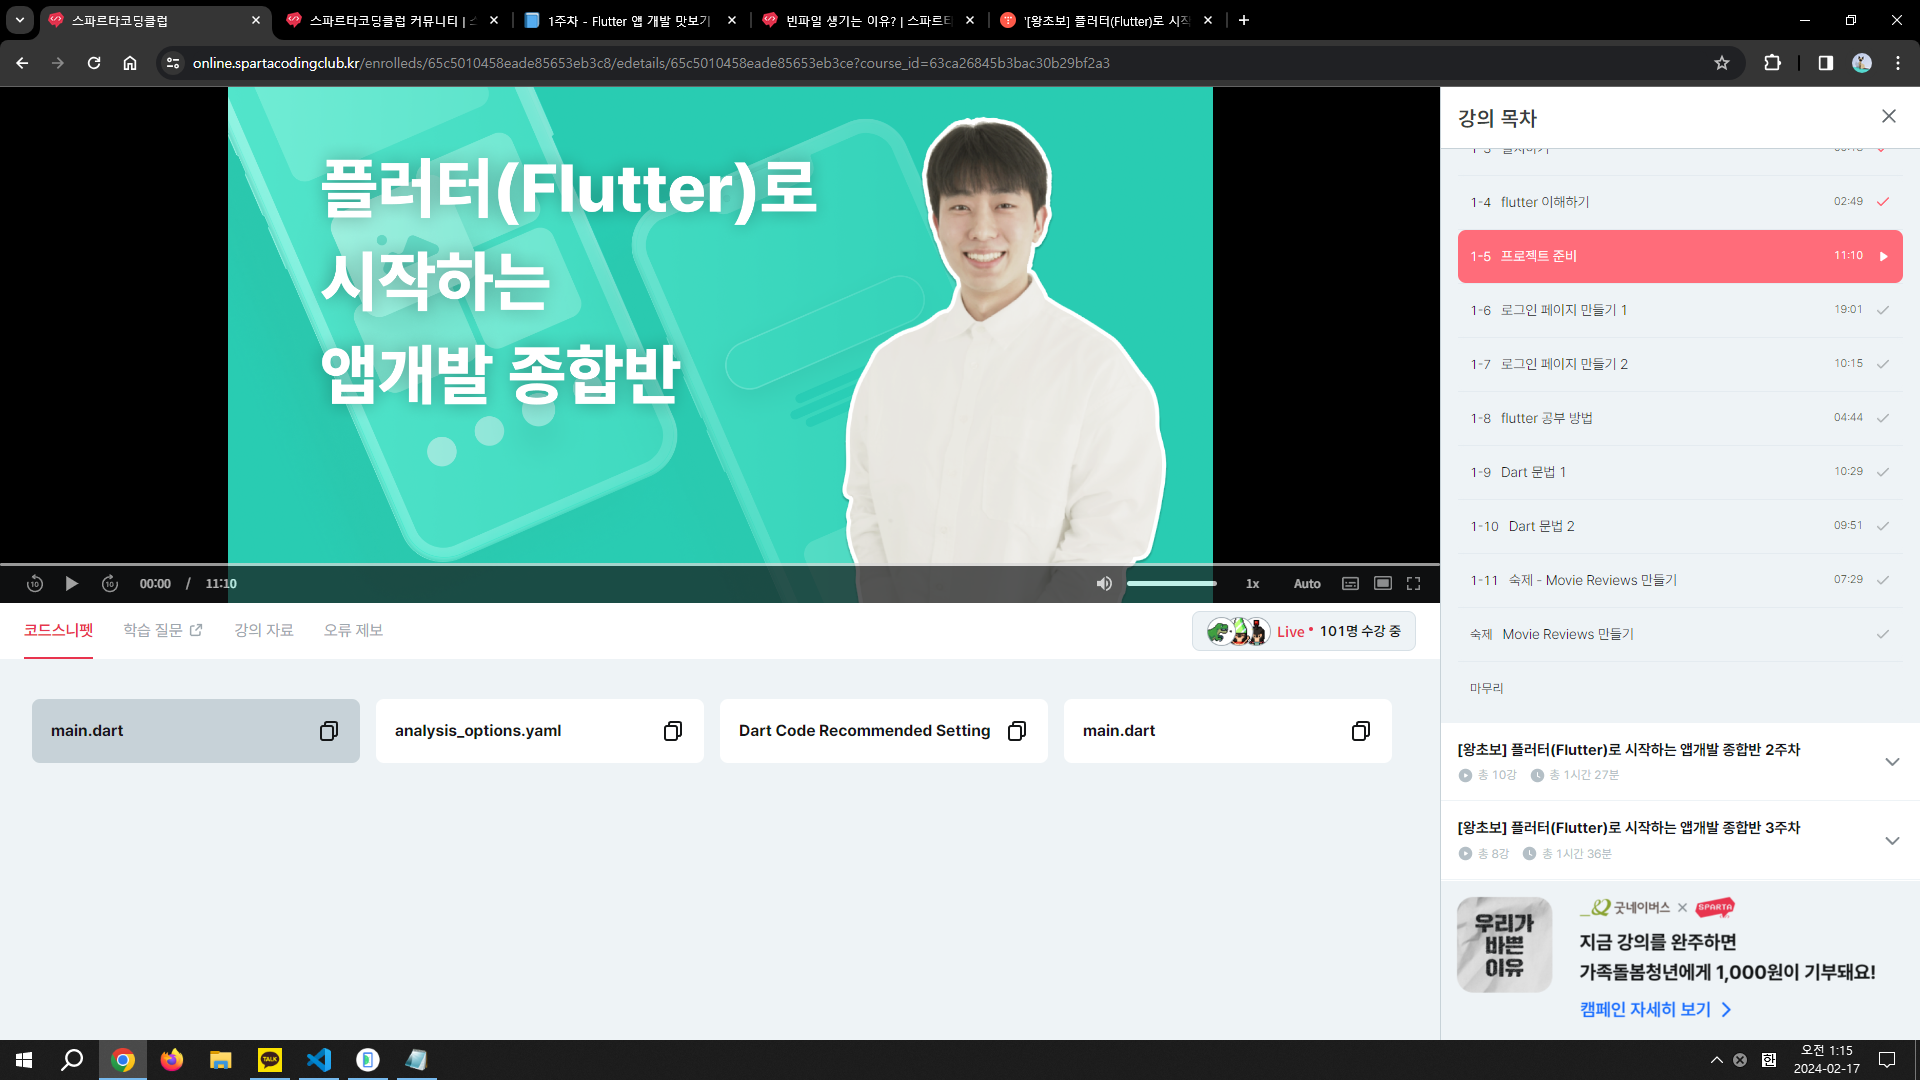This screenshot has width=1920, height=1080.
Task: Copy last main.dart snippet
Action: [1361, 731]
